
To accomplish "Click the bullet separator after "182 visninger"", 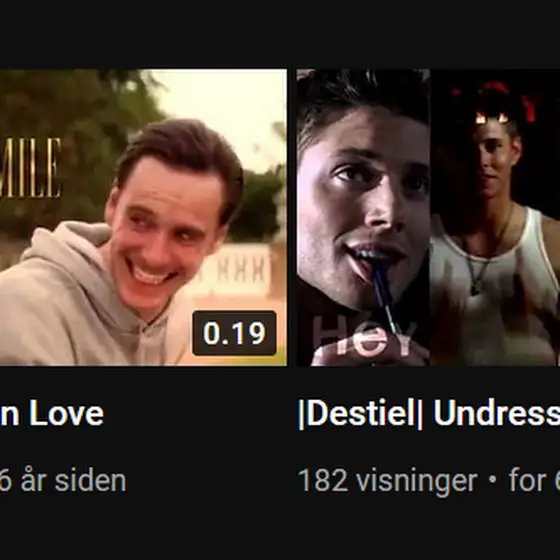I will [x=493, y=480].
